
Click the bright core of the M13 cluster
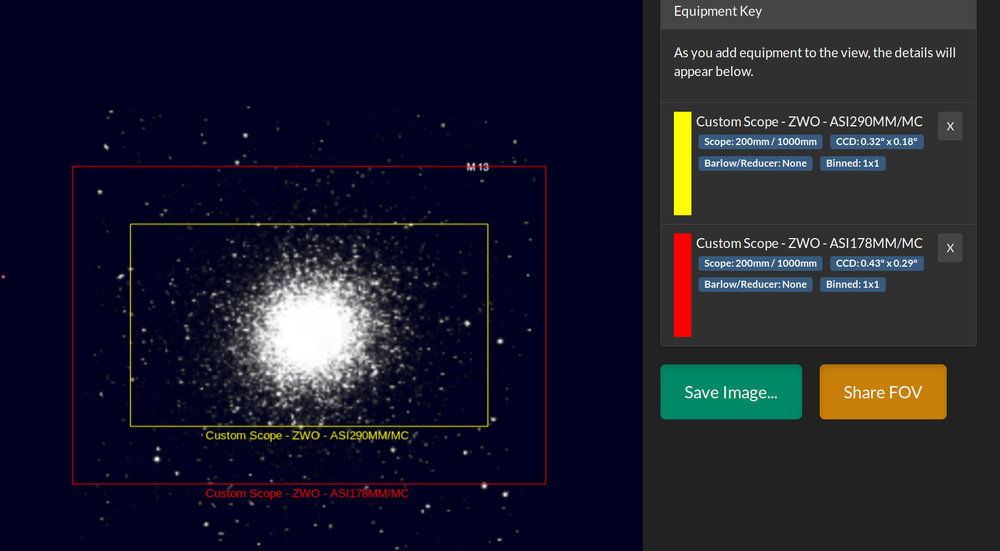(311, 330)
